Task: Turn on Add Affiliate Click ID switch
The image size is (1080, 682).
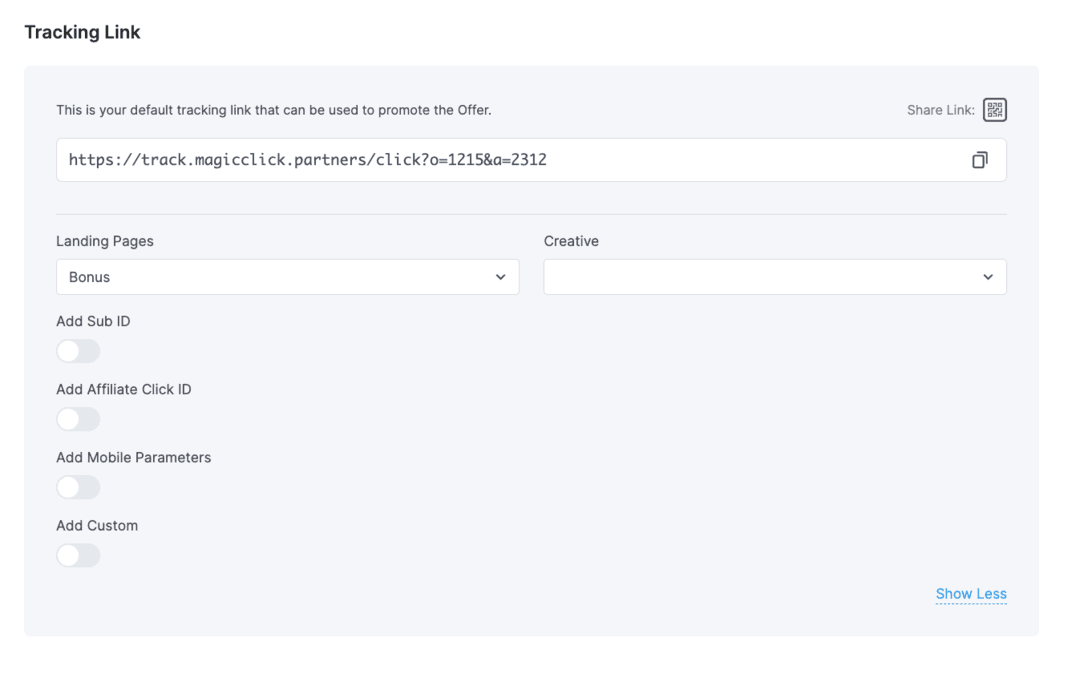Action: click(x=78, y=419)
